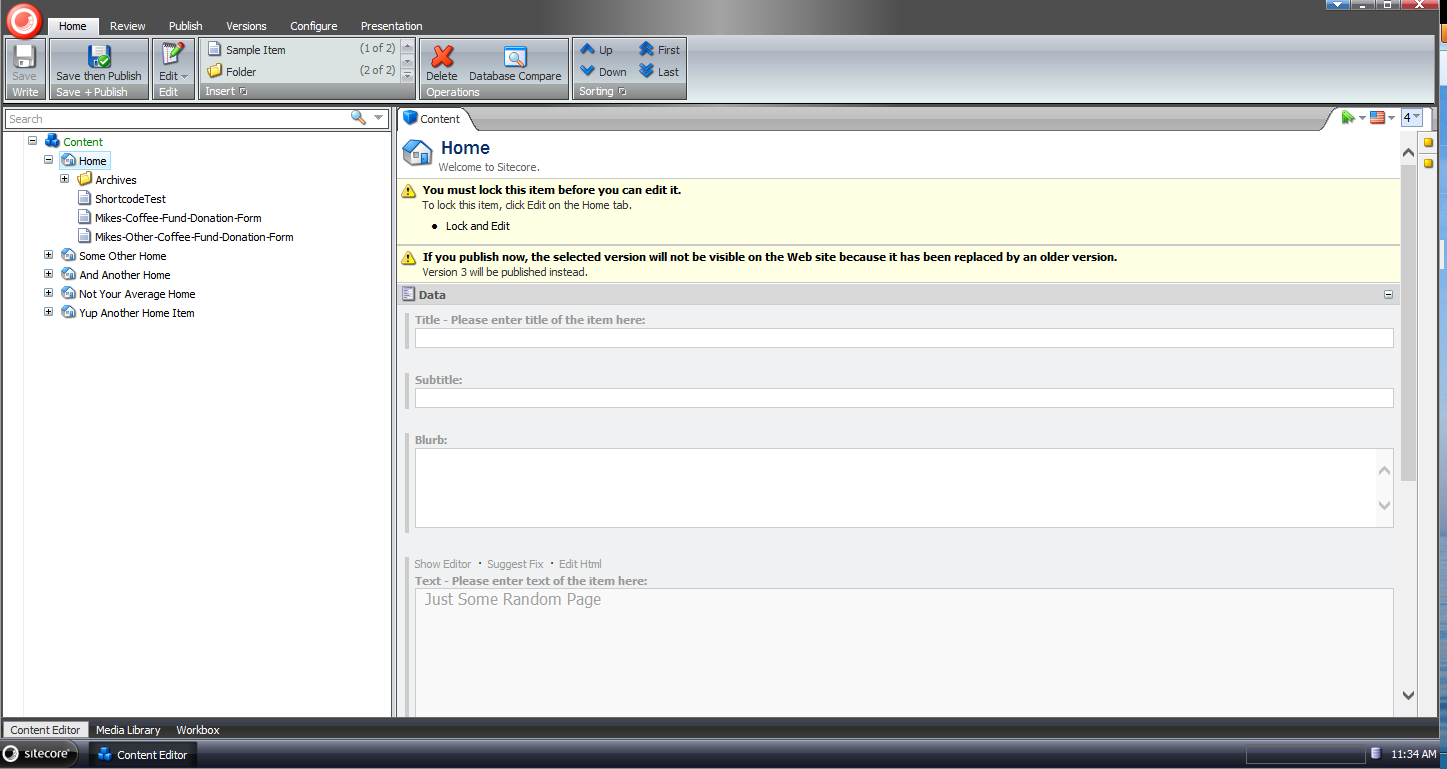Viewport: 1447px width, 769px height.
Task: Click the Save then Publish icon
Action: click(99, 57)
